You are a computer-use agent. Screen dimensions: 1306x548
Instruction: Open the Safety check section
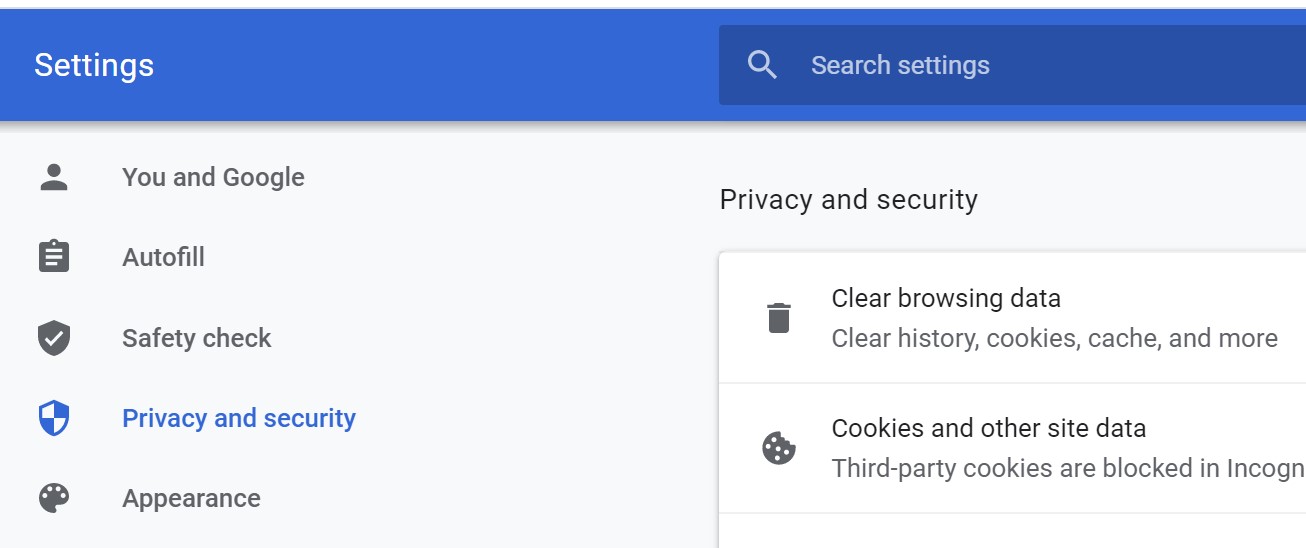[x=196, y=338]
